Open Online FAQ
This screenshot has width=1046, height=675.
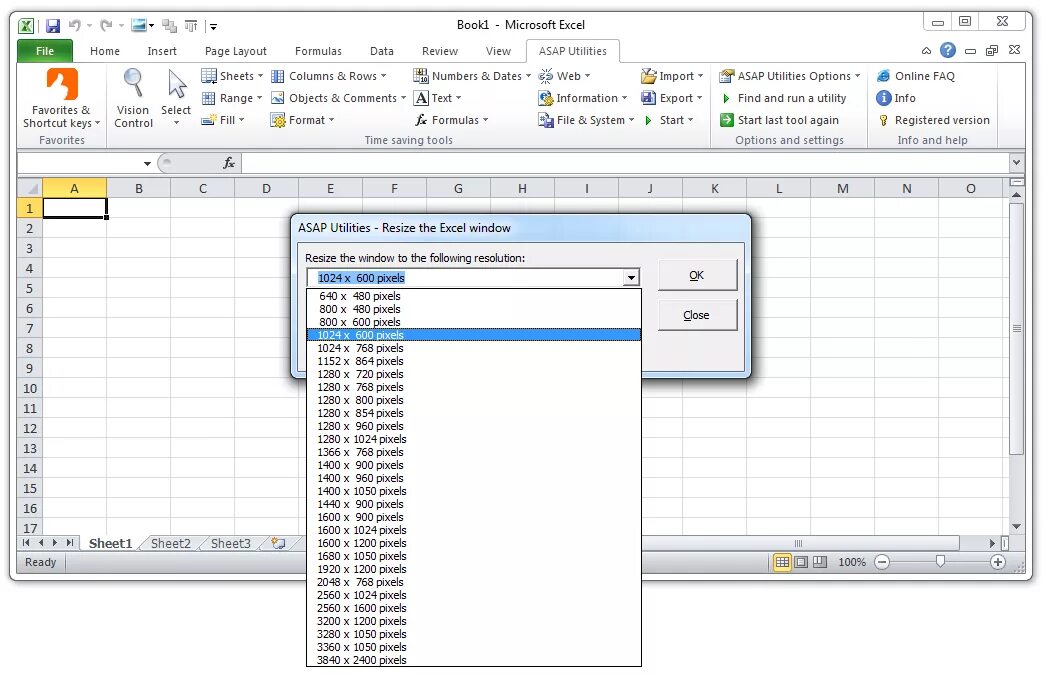915,76
